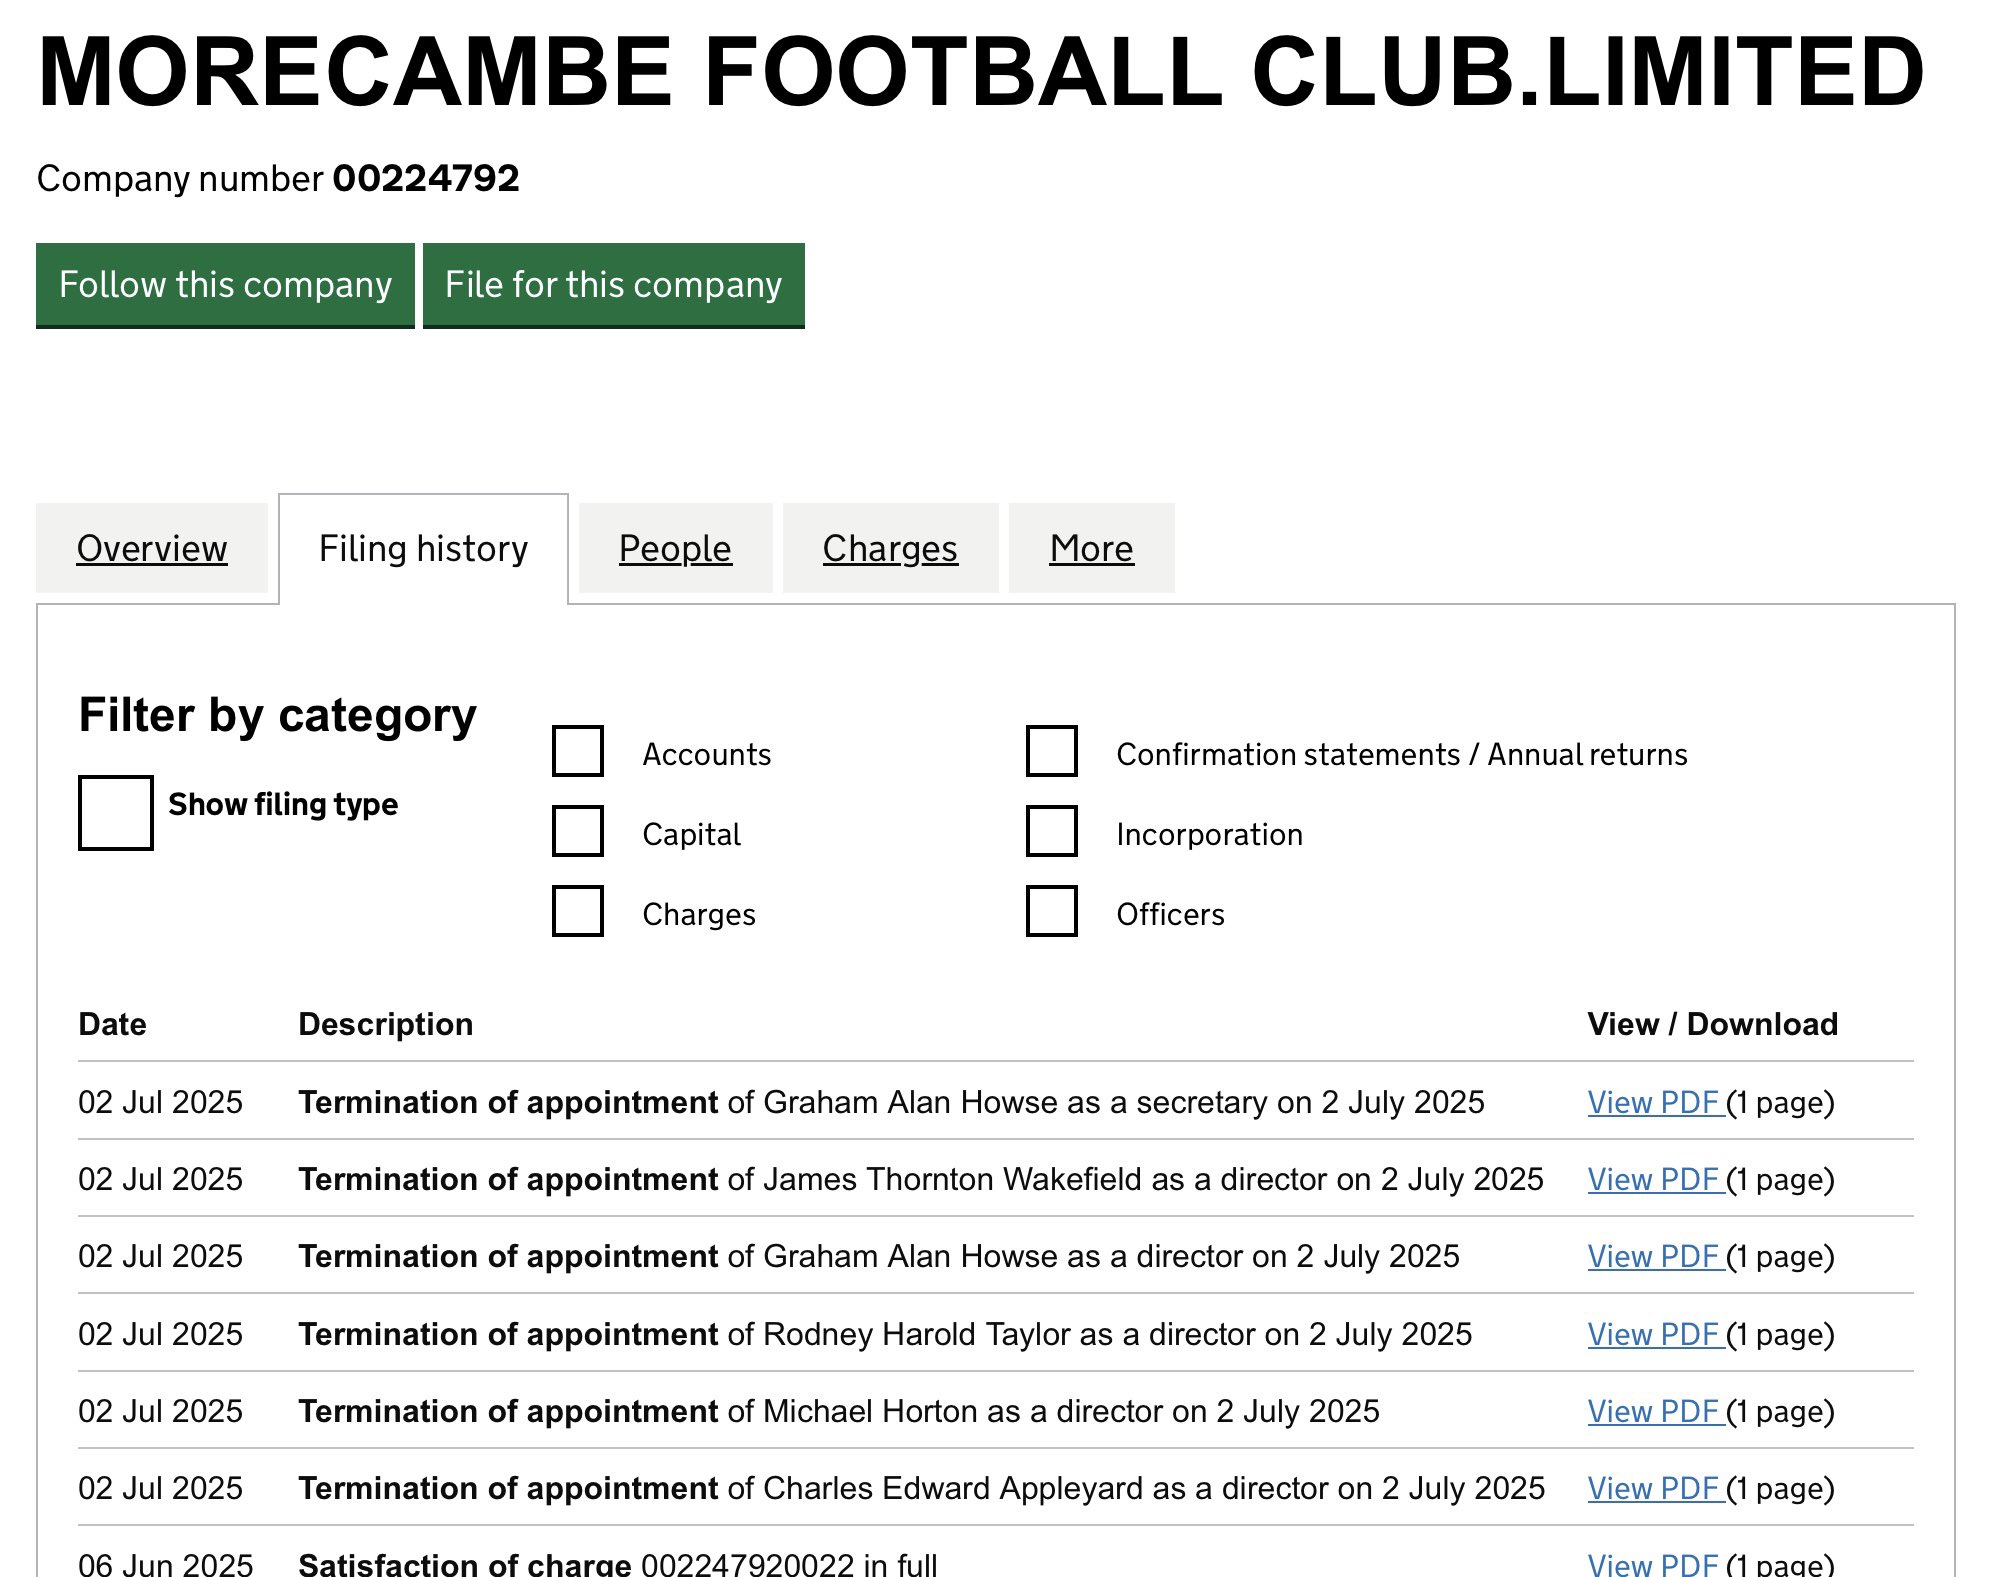Image resolution: width=2000 pixels, height=1577 pixels.
Task: Tick the Accounts filter checkbox
Action: click(x=578, y=751)
